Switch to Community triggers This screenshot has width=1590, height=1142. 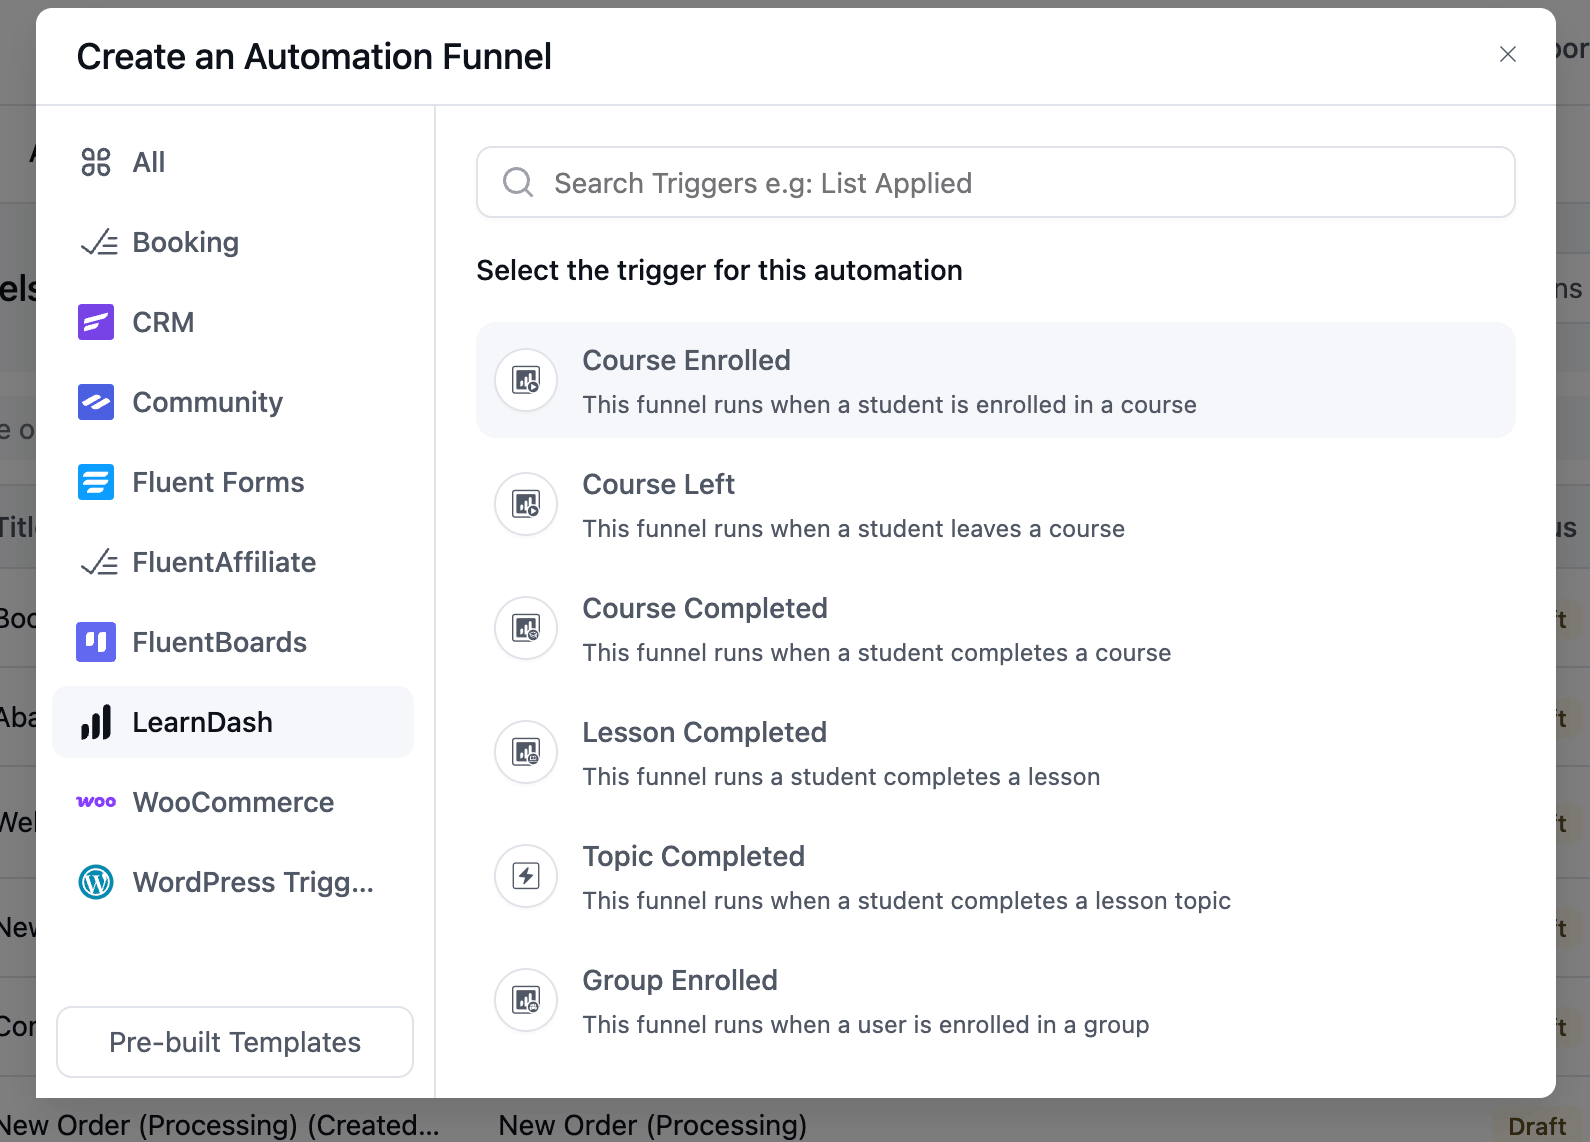pos(233,402)
